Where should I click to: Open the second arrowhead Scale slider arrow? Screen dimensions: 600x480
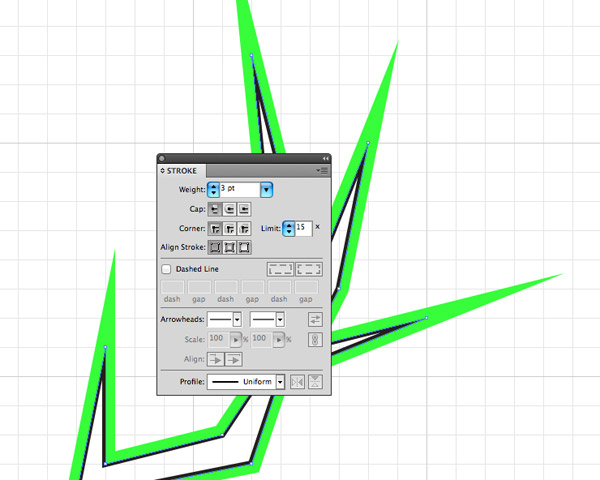[x=279, y=340]
